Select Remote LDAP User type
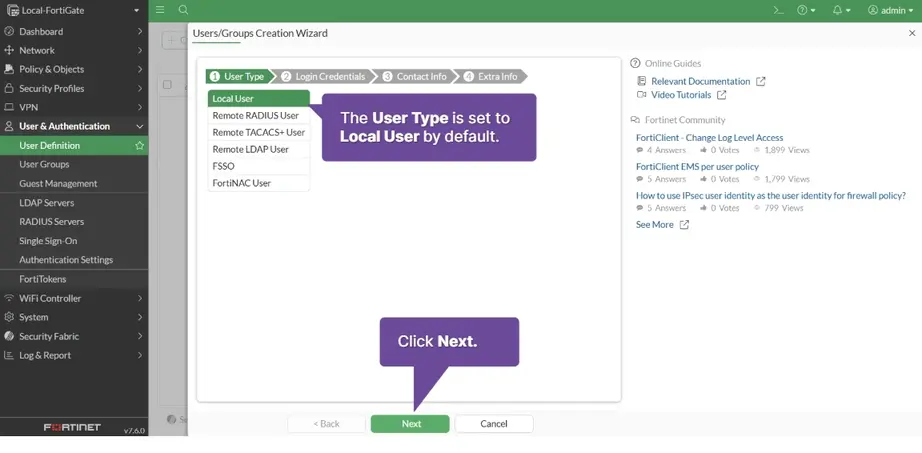The image size is (922, 453). [x=259, y=149]
